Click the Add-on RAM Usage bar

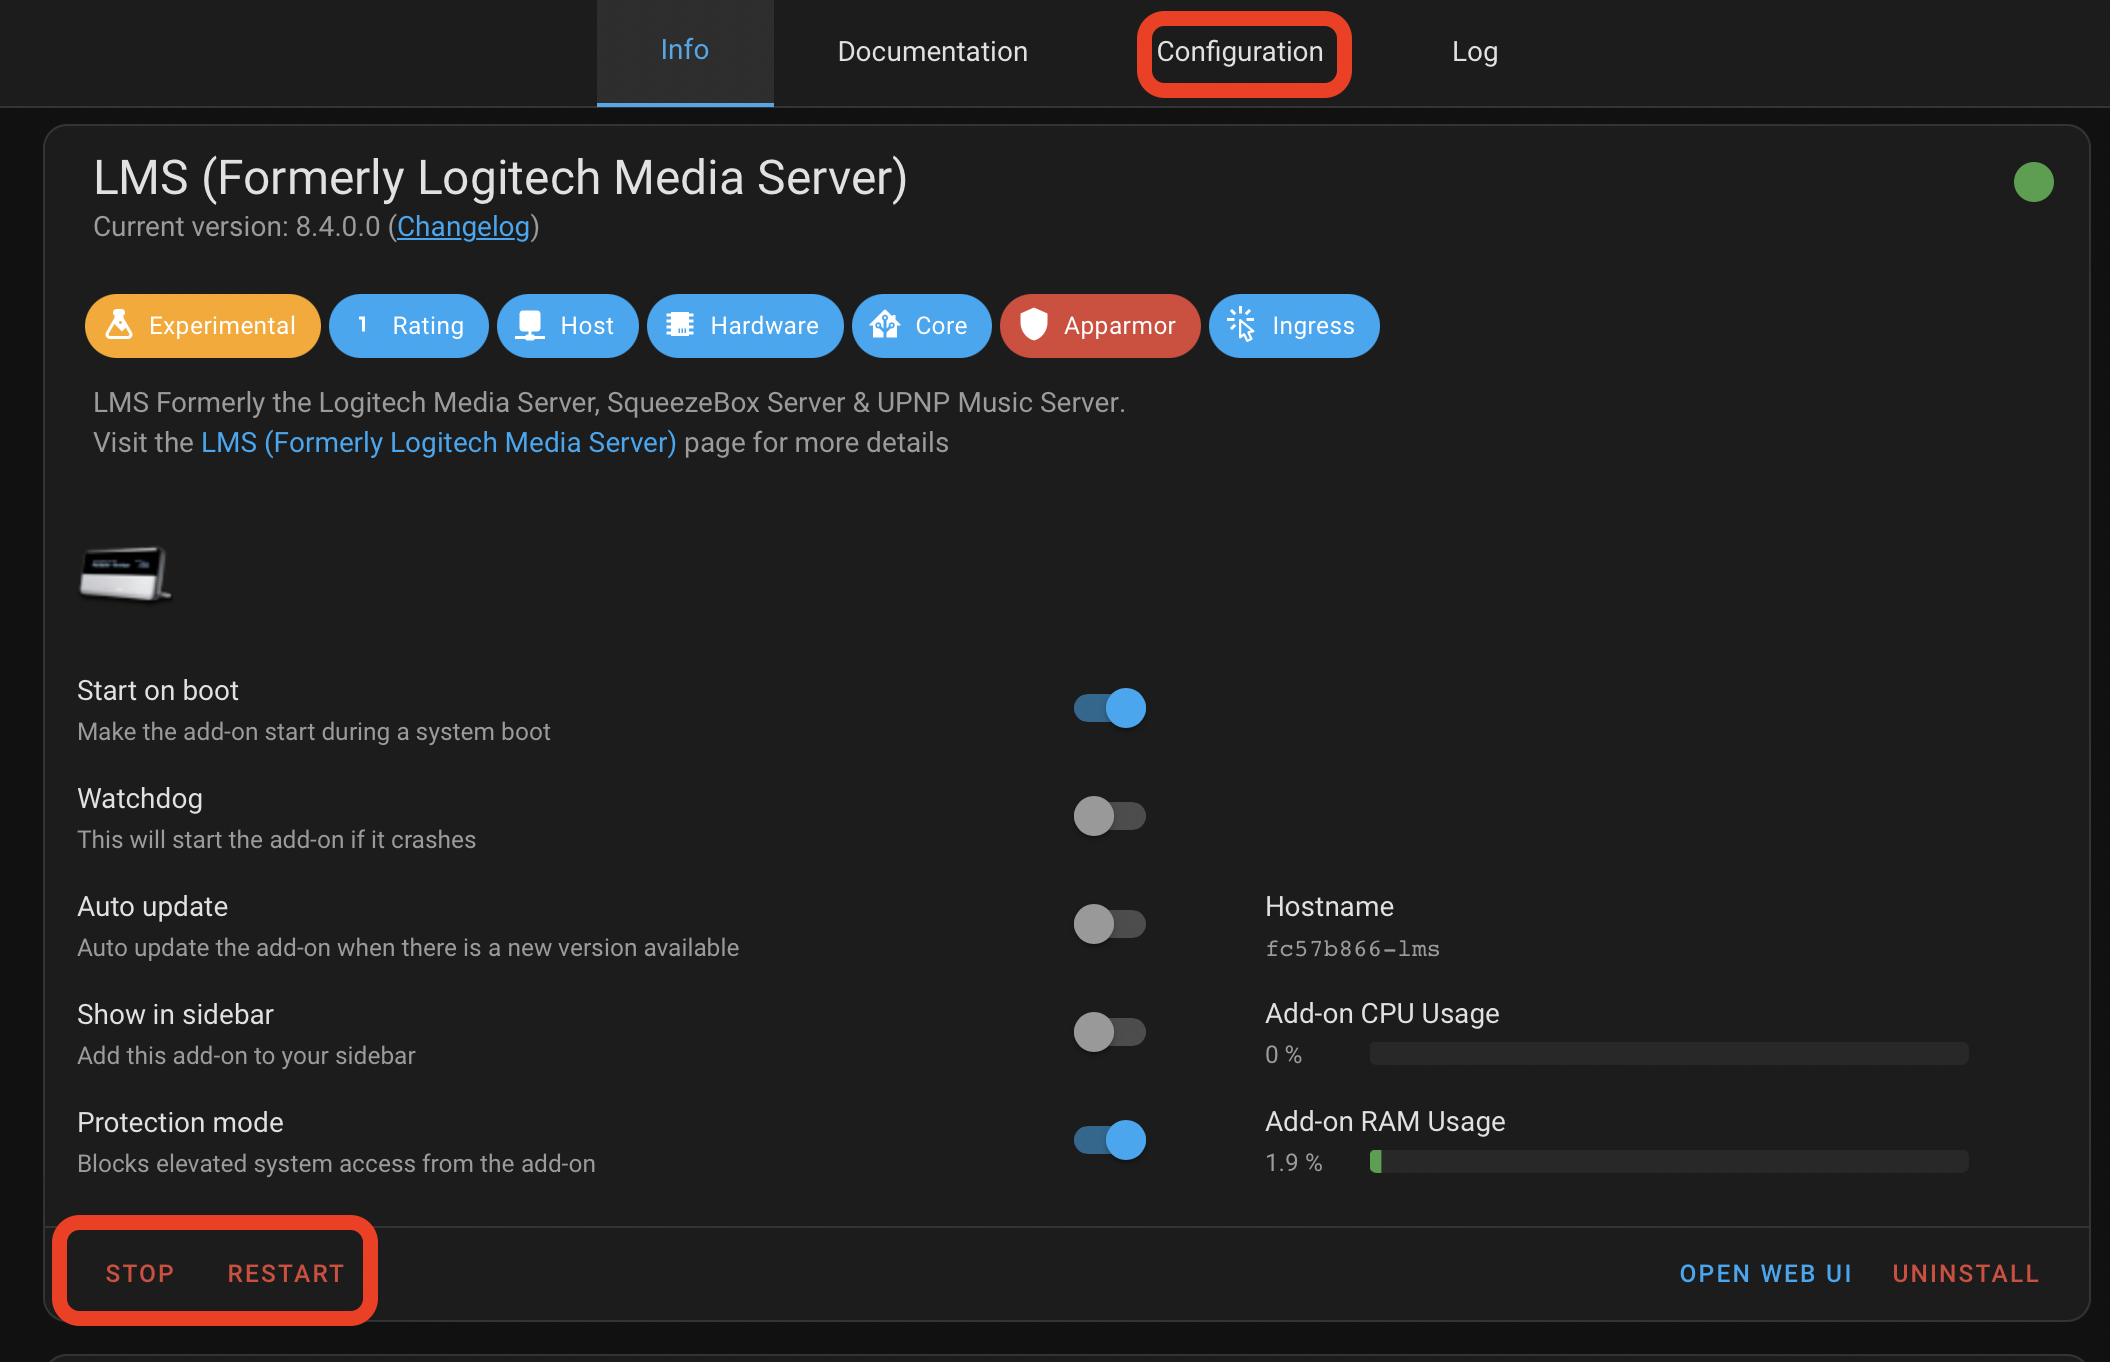tap(1669, 1162)
